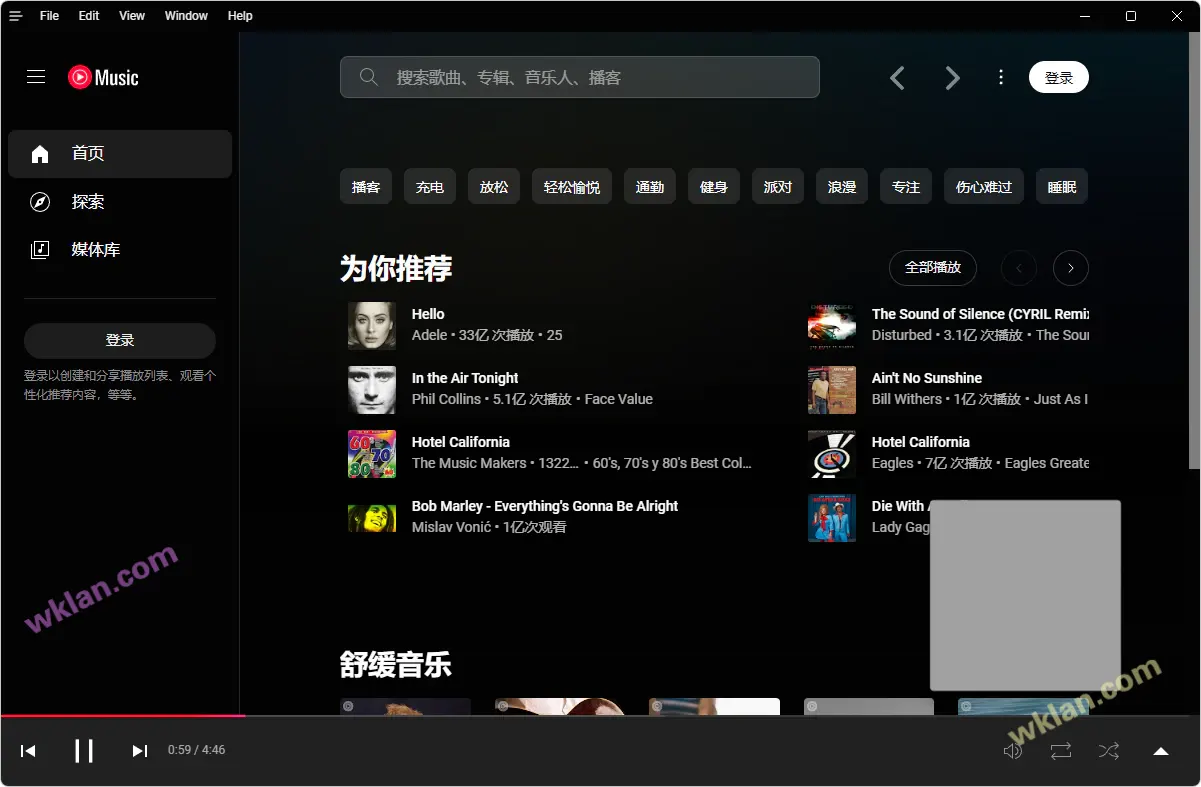Viewport: 1201px width, 787px height.
Task: Play Ain't No Sunshine thumbnail
Action: pos(832,390)
